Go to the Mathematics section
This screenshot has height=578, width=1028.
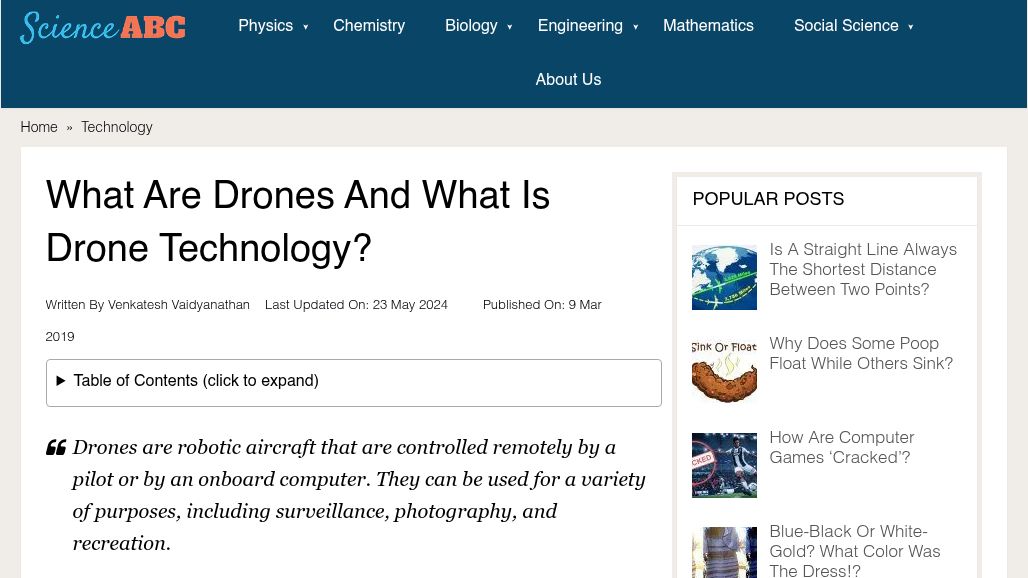[708, 26]
